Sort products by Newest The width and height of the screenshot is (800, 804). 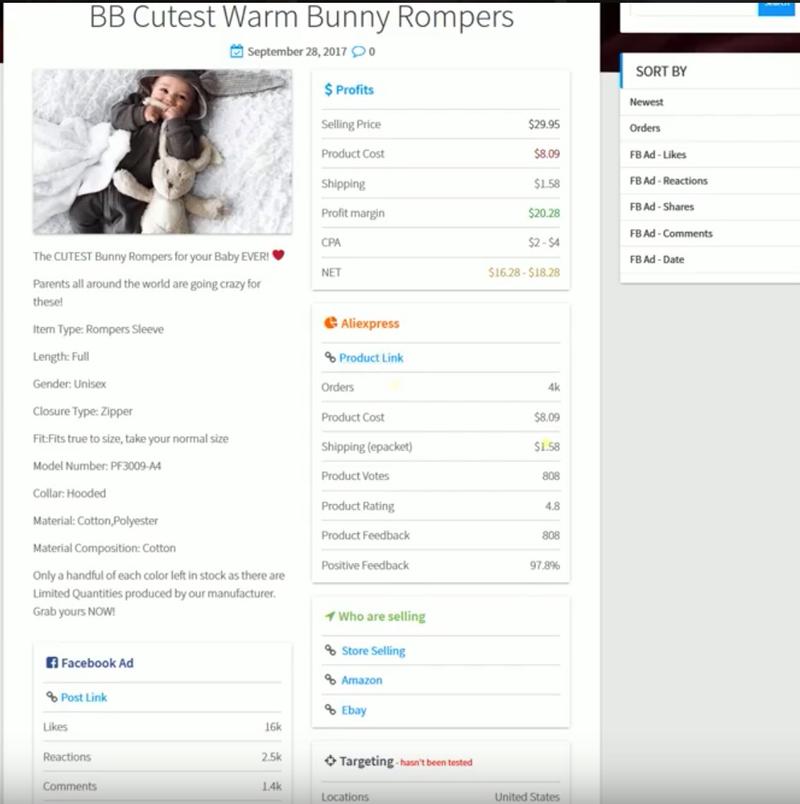[647, 102]
